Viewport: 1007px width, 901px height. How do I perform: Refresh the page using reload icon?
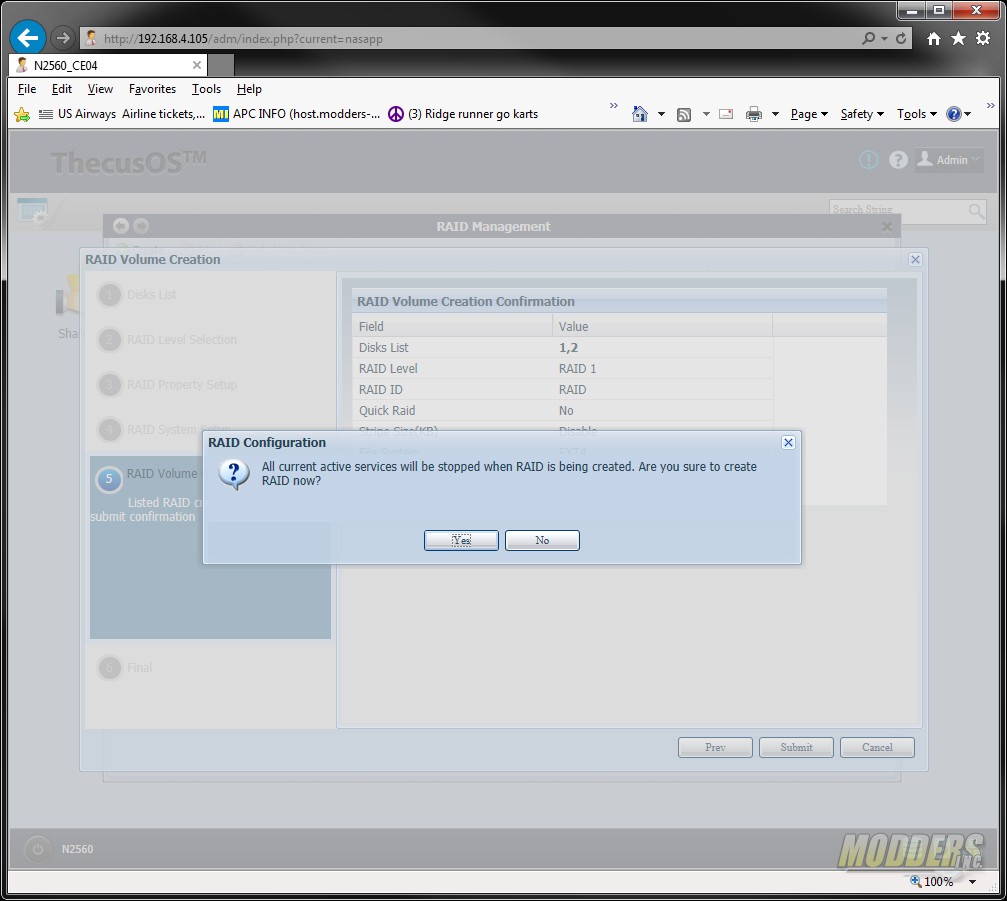901,39
